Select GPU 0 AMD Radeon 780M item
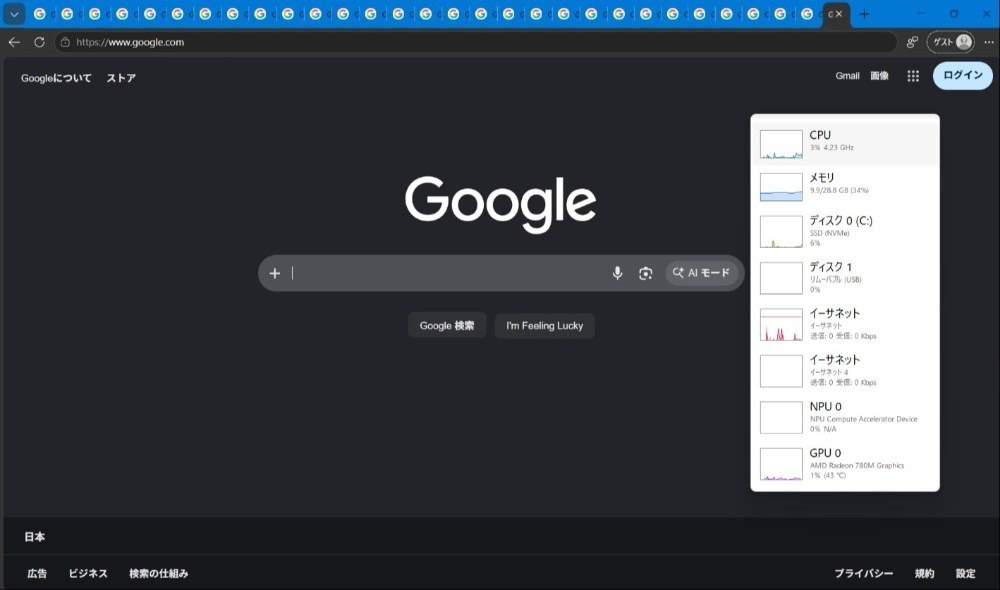 (845, 464)
